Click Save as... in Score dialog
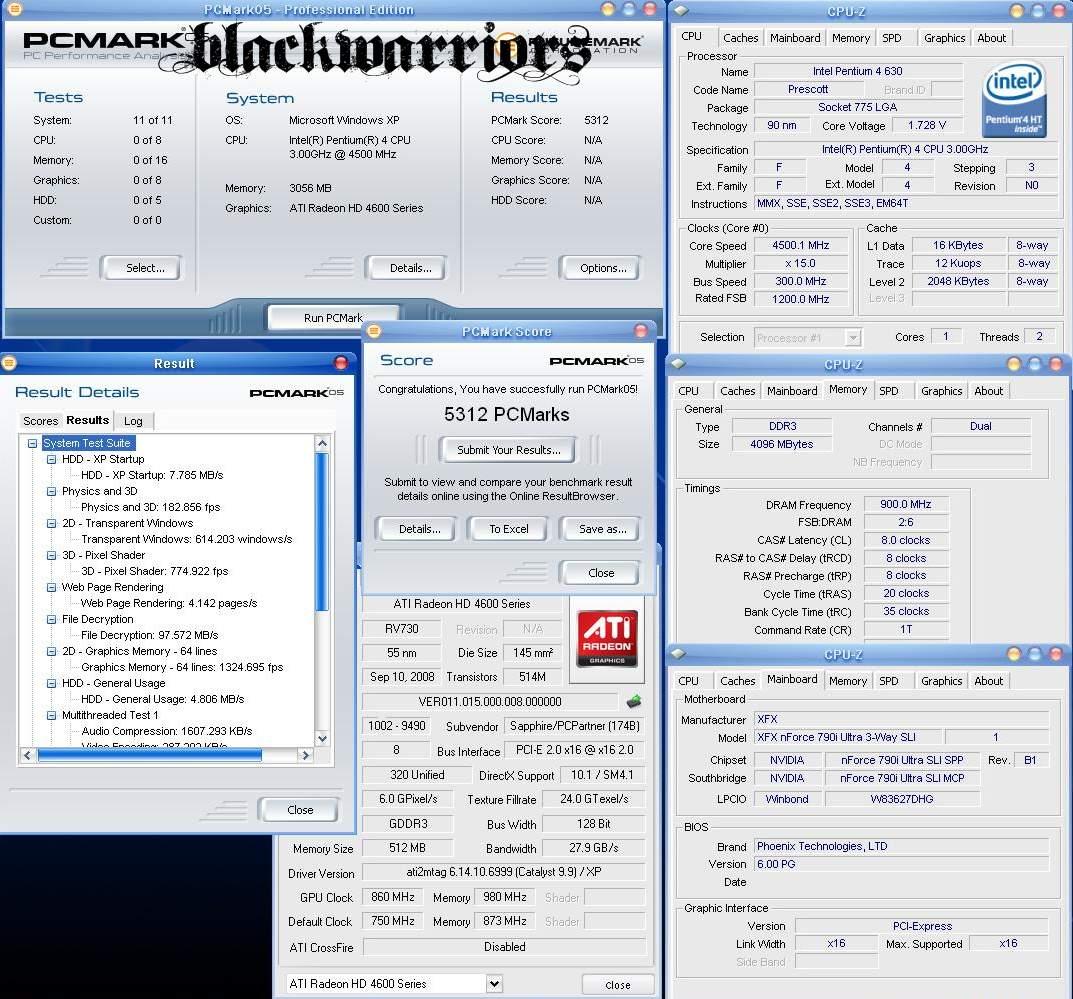Viewport: 1073px width, 999px height. (601, 529)
